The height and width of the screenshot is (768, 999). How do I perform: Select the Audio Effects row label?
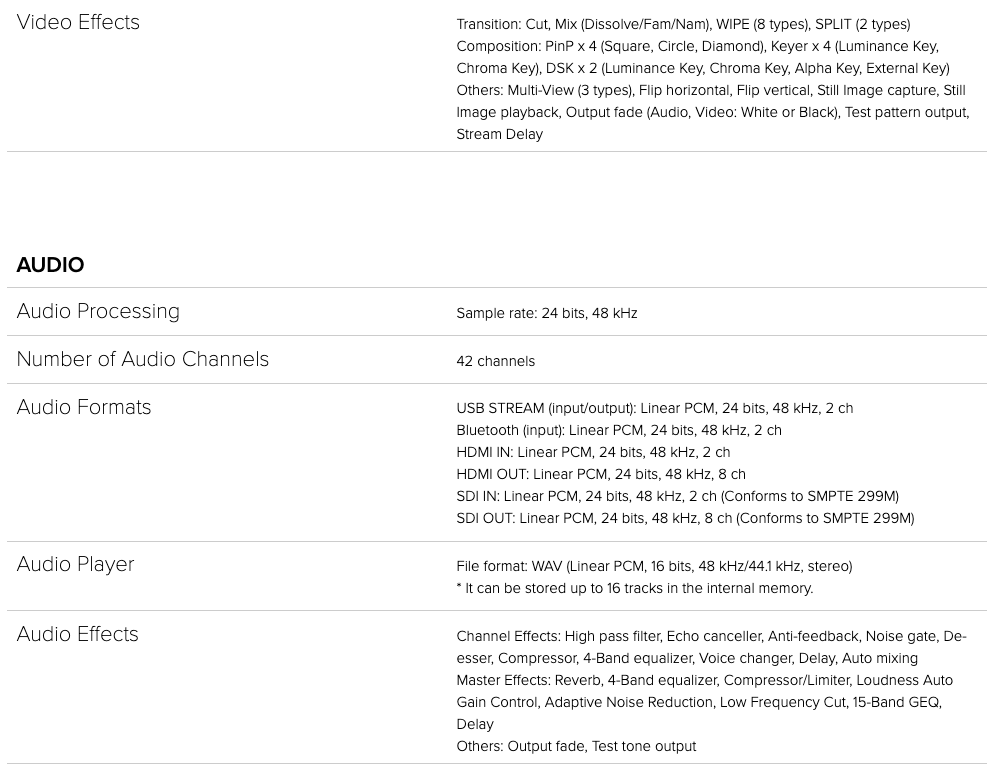[77, 634]
